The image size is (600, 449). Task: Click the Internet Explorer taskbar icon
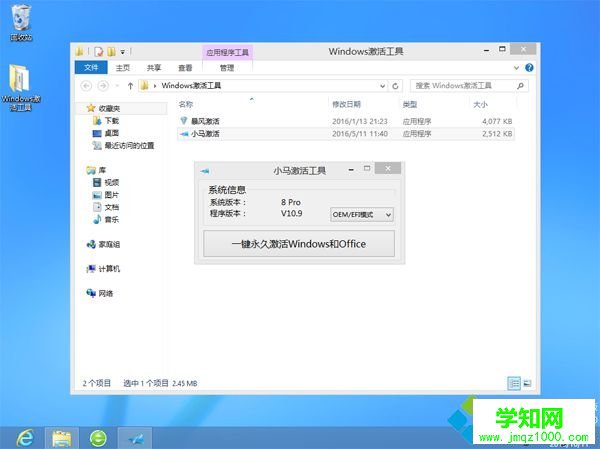[x=25, y=438]
